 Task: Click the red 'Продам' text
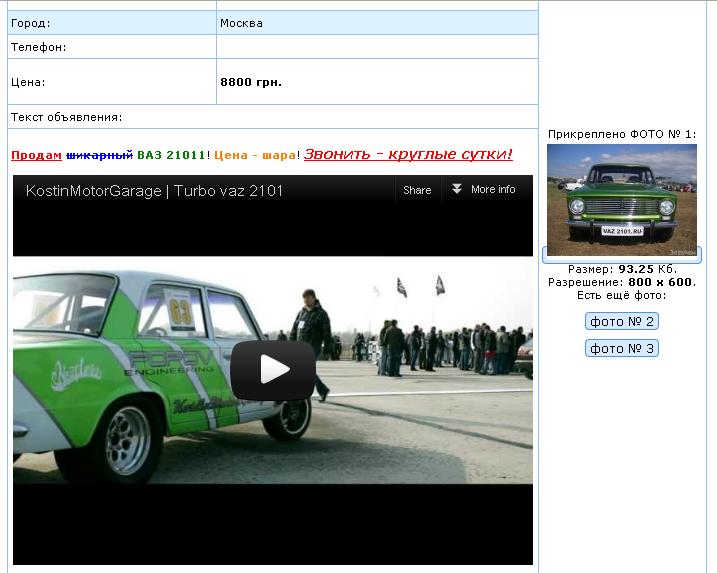pos(36,155)
